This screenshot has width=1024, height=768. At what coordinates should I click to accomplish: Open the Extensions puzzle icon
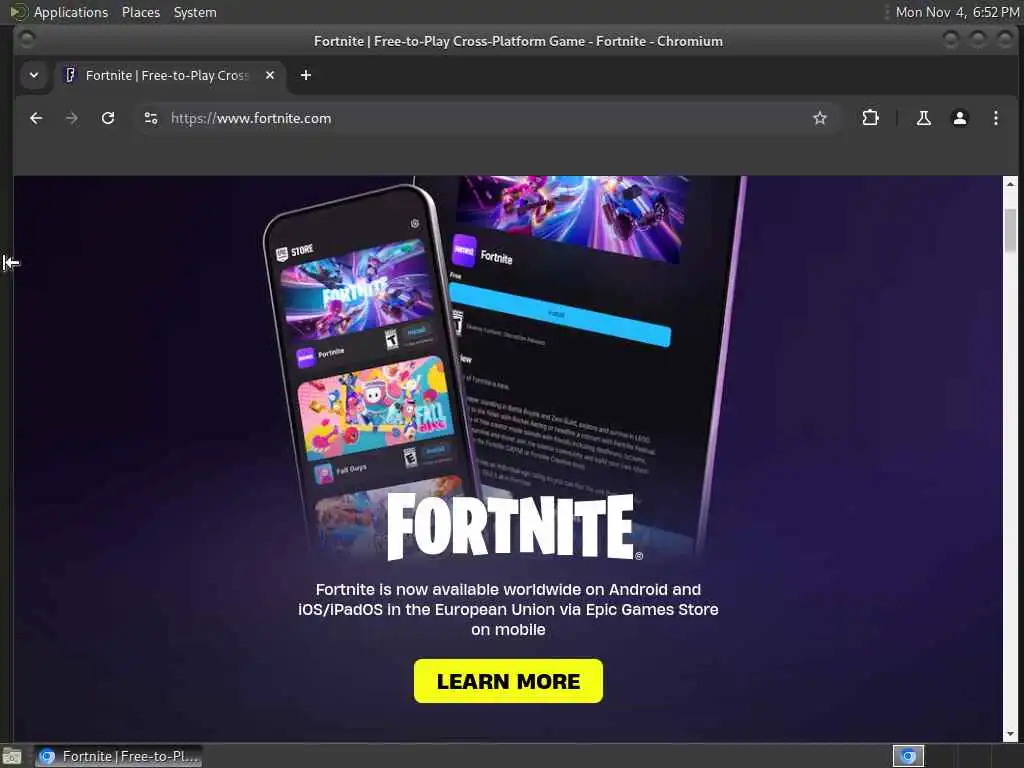pos(871,118)
